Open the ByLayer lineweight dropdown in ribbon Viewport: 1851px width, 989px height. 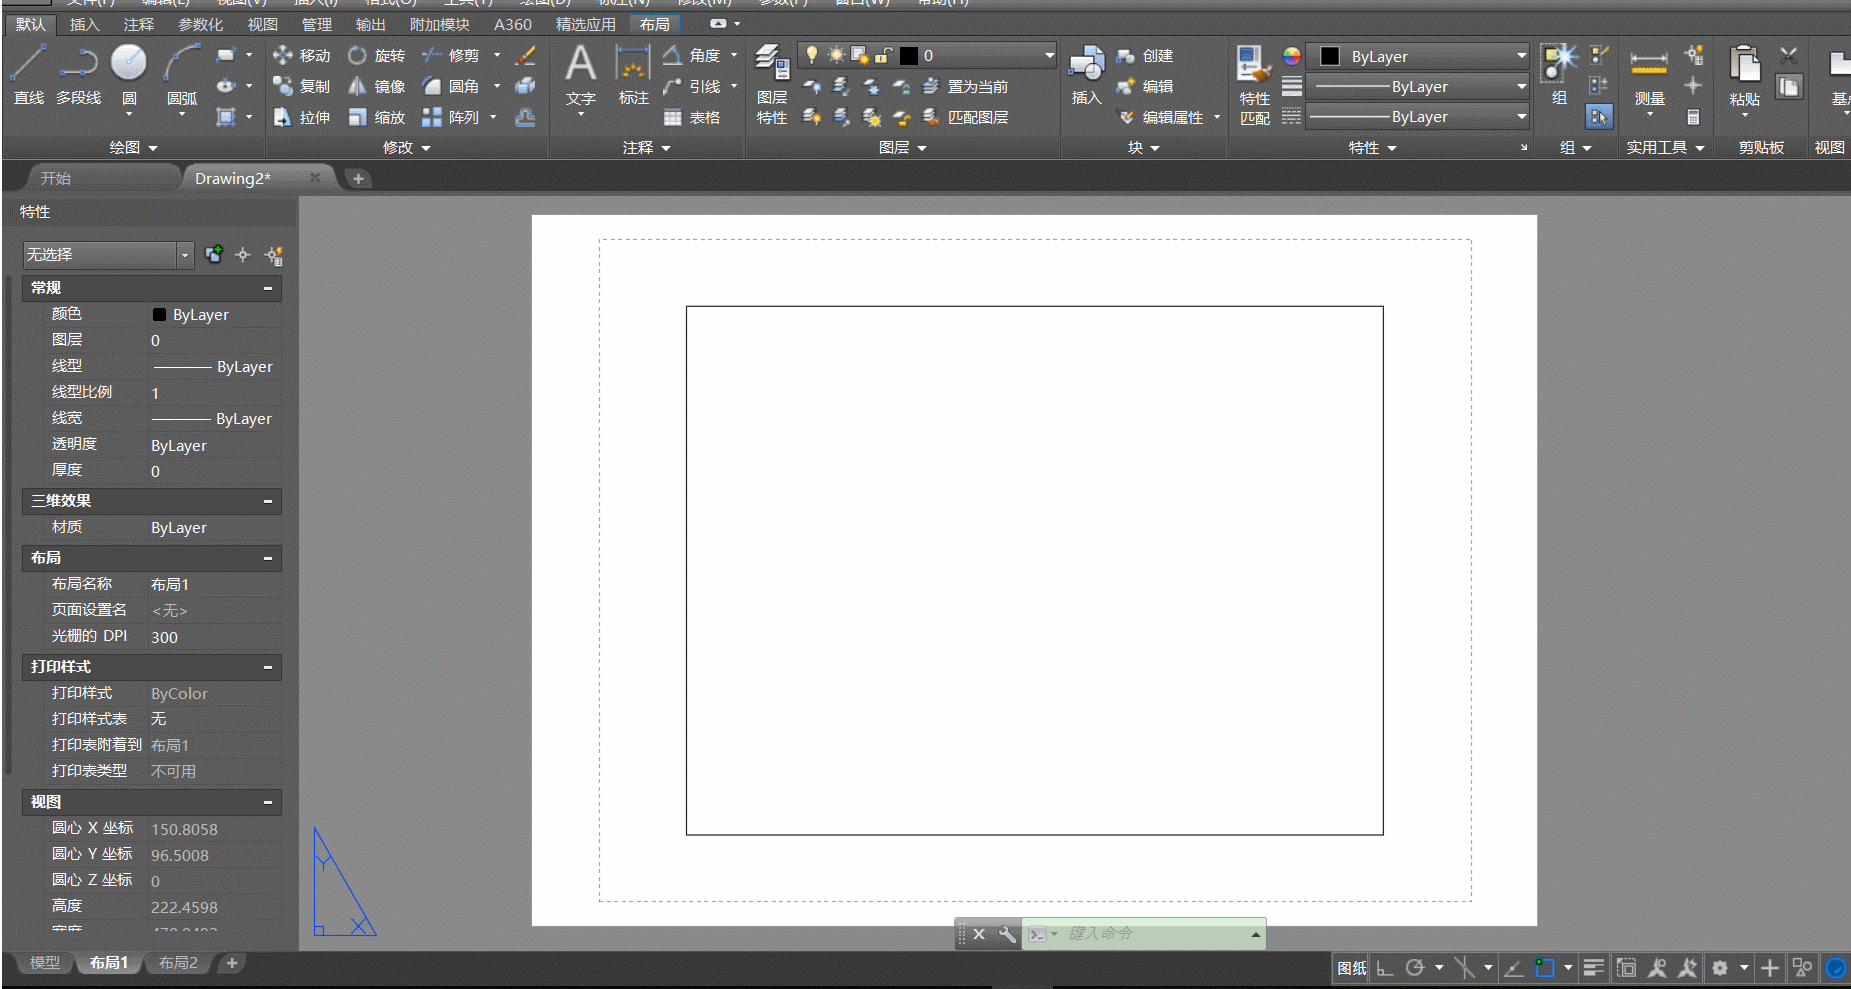1418,87
